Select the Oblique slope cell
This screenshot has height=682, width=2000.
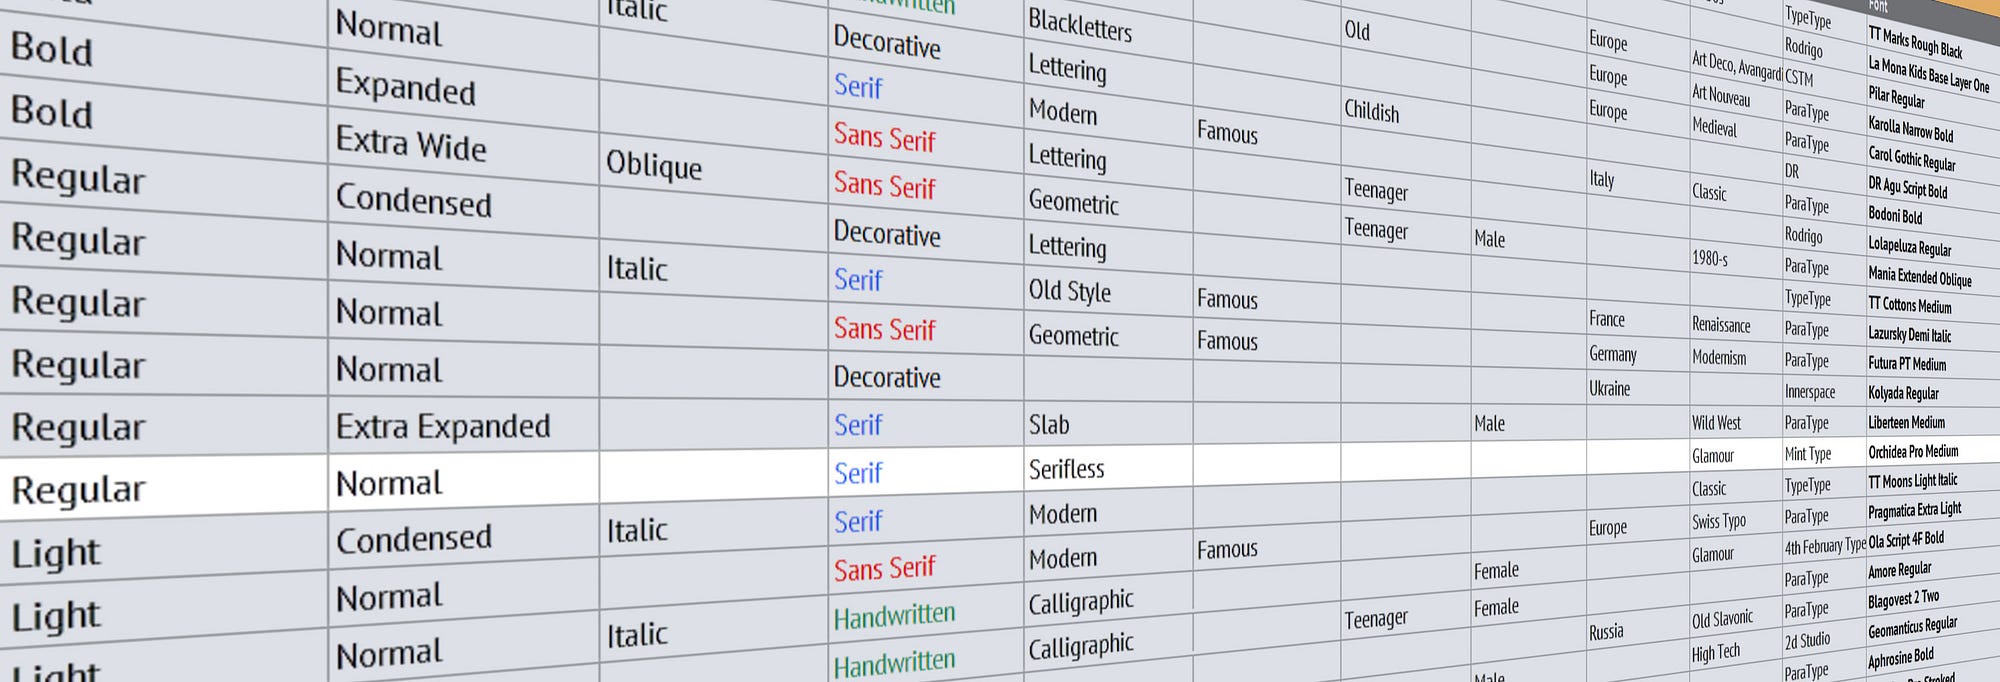click(x=654, y=164)
